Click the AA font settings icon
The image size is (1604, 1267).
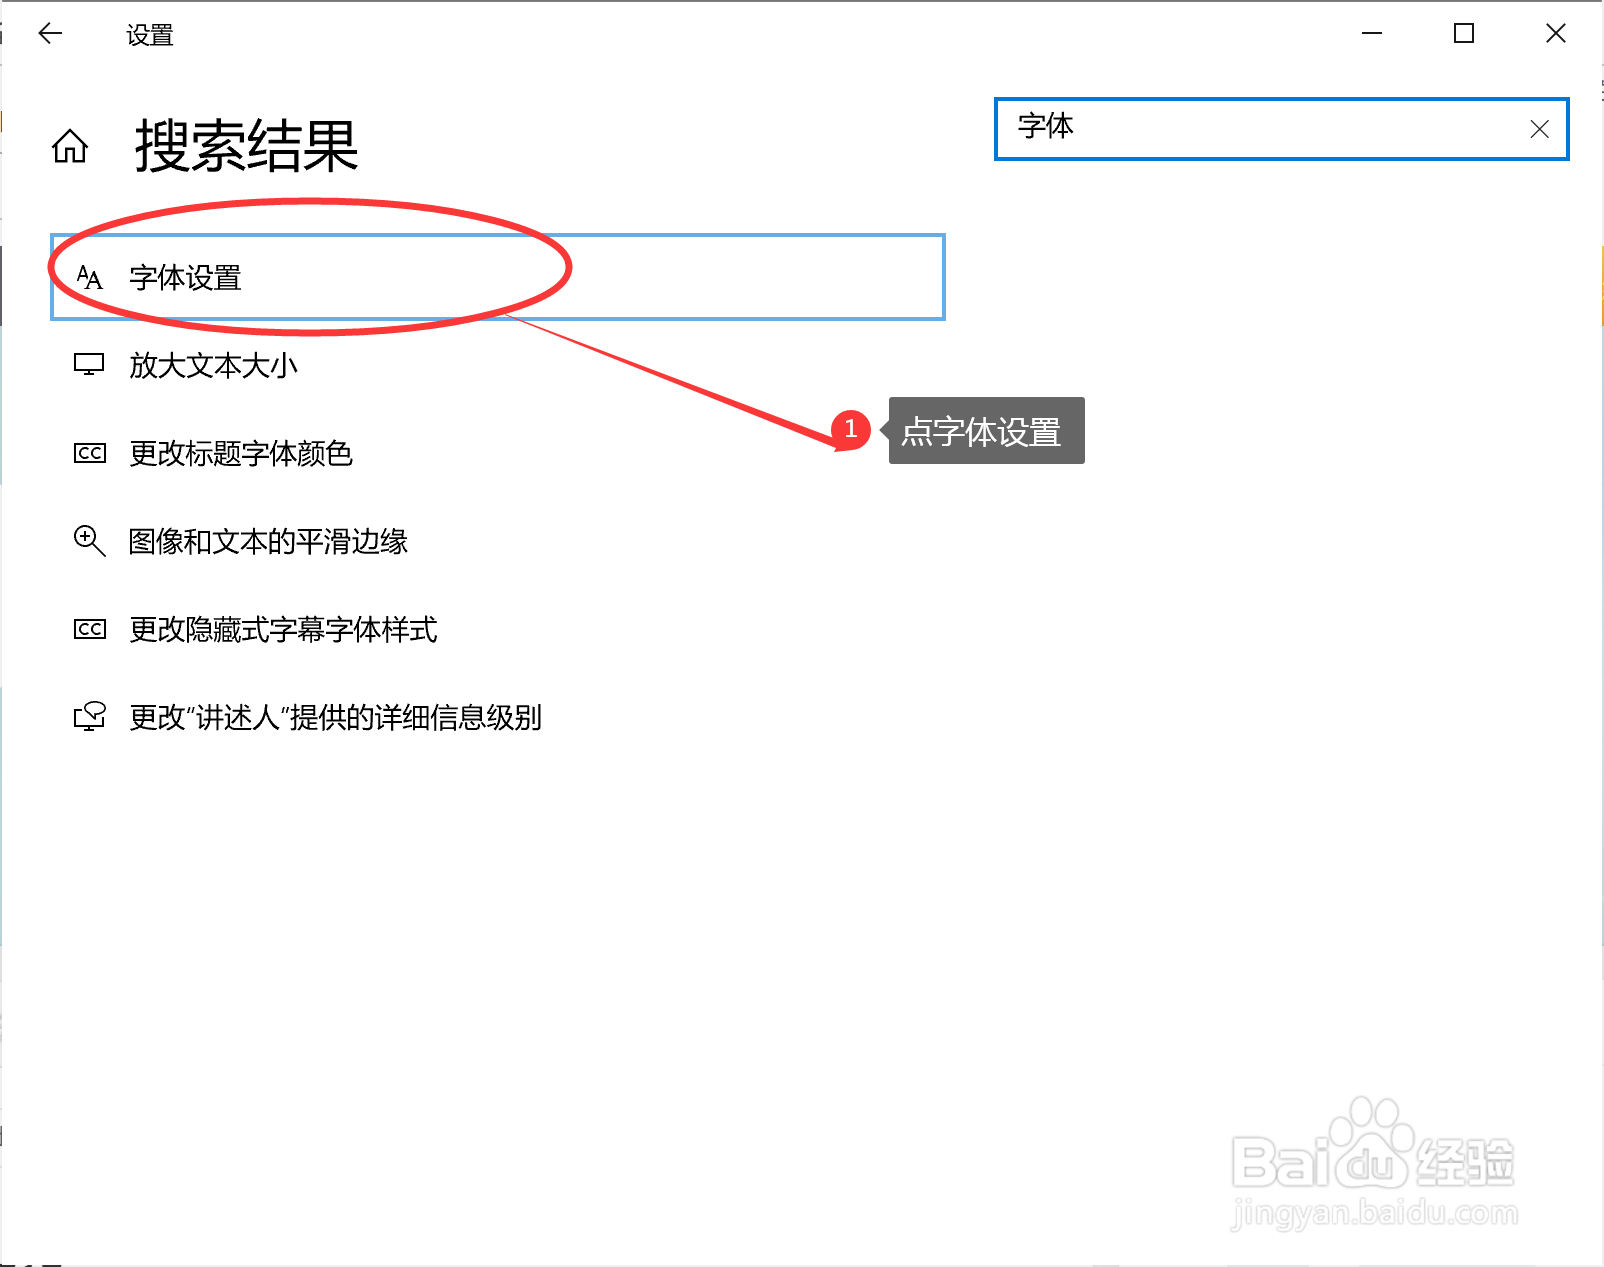88,278
